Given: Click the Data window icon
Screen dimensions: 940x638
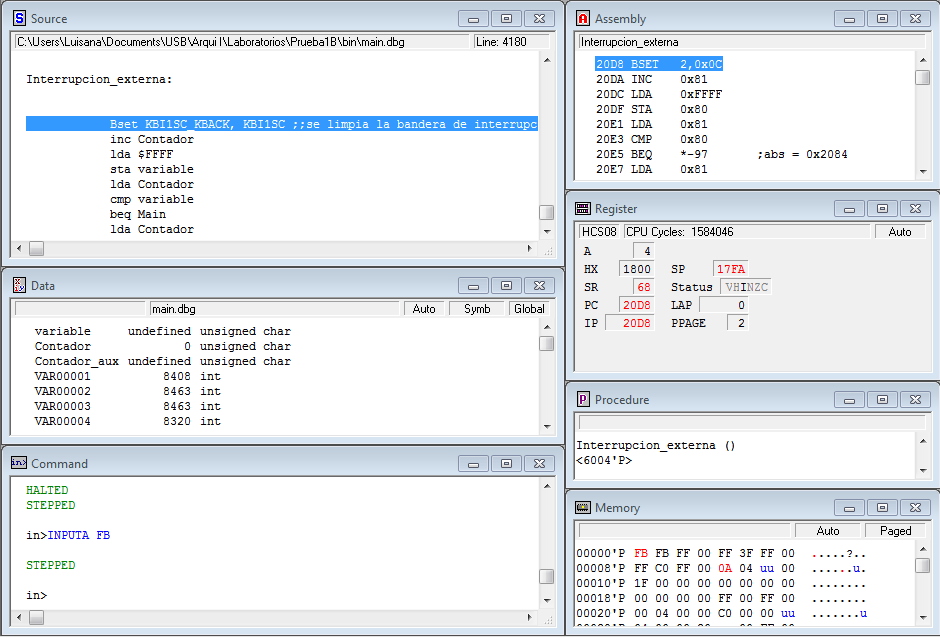Looking at the screenshot, I should pyautogui.click(x=19, y=286).
